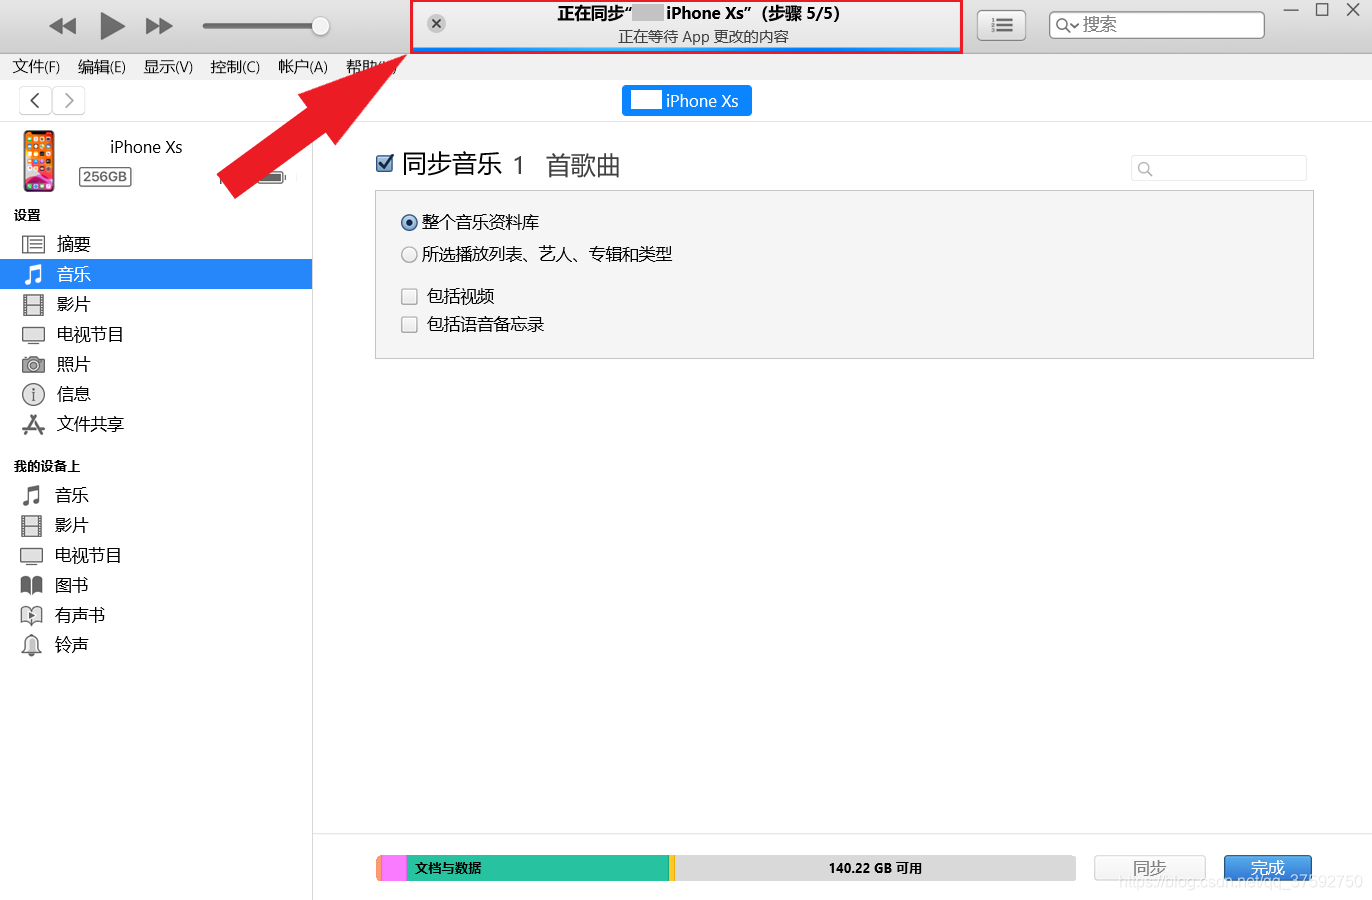
Task: Click the 完成 button
Action: coord(1268,868)
